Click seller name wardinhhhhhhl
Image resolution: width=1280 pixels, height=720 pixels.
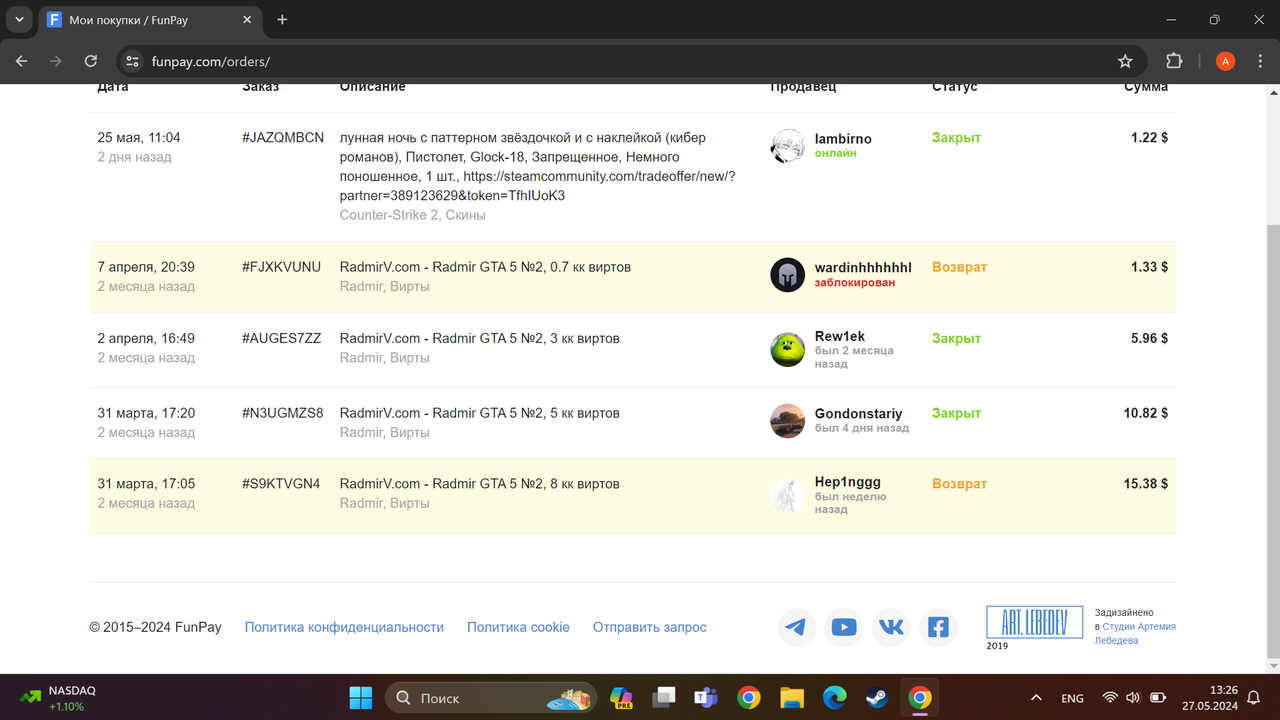pyautogui.click(x=863, y=268)
